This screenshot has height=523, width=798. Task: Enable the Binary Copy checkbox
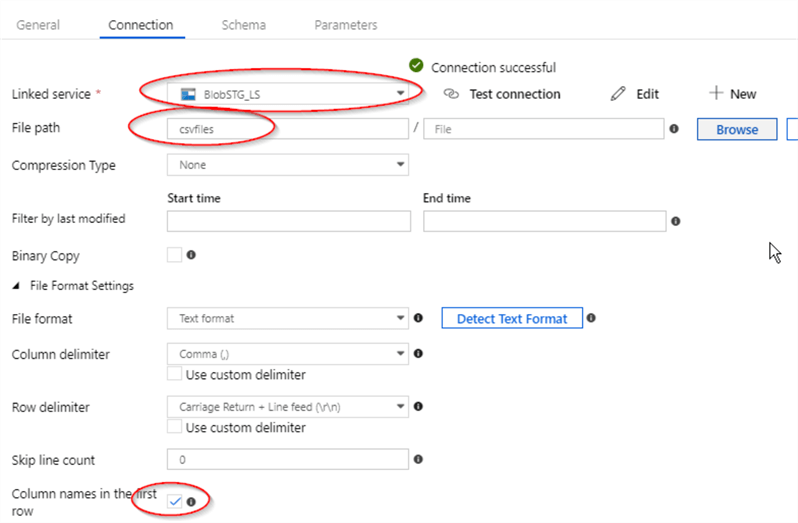click(x=174, y=255)
